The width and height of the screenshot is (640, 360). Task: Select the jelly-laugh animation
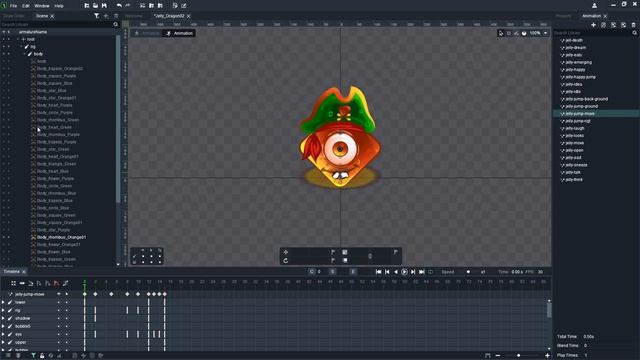tap(575, 129)
